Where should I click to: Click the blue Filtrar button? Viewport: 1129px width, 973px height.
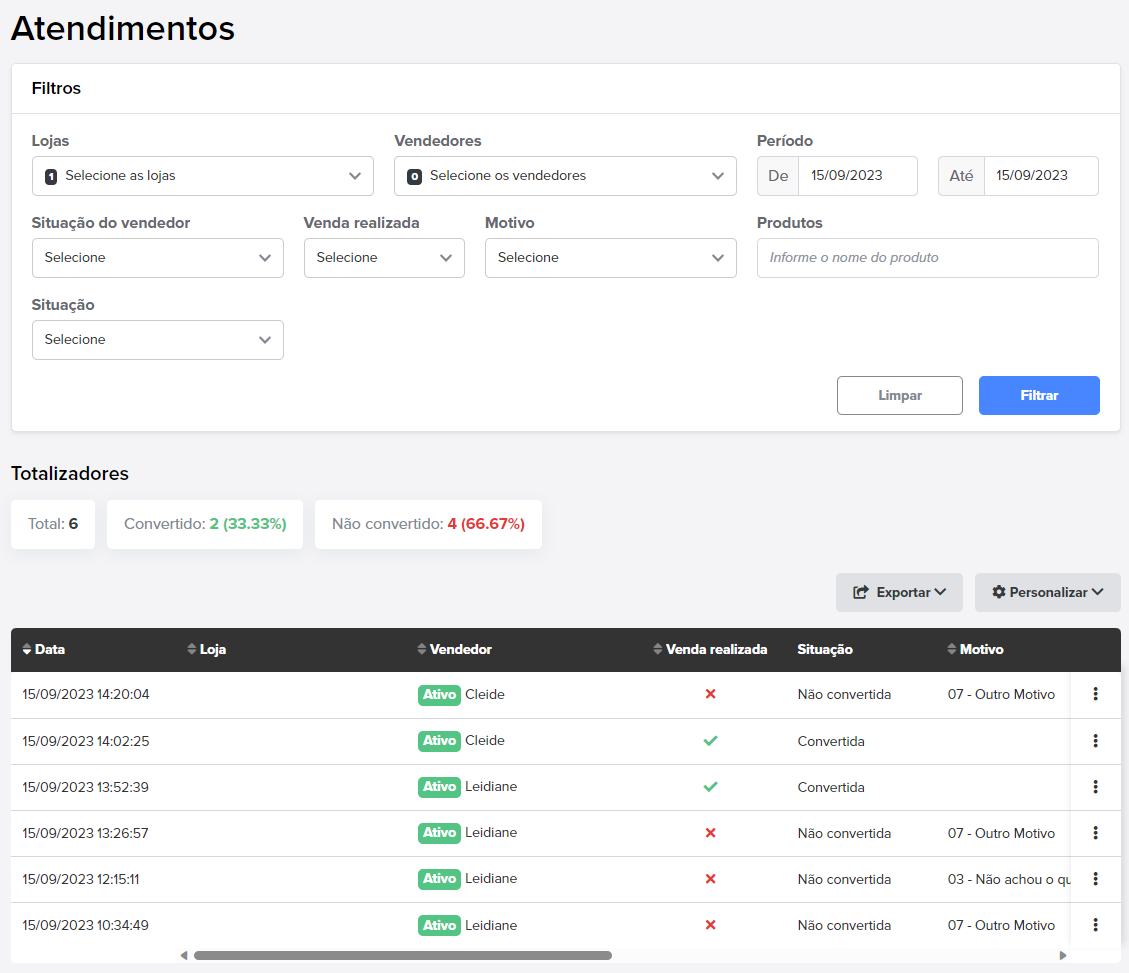click(x=1039, y=395)
